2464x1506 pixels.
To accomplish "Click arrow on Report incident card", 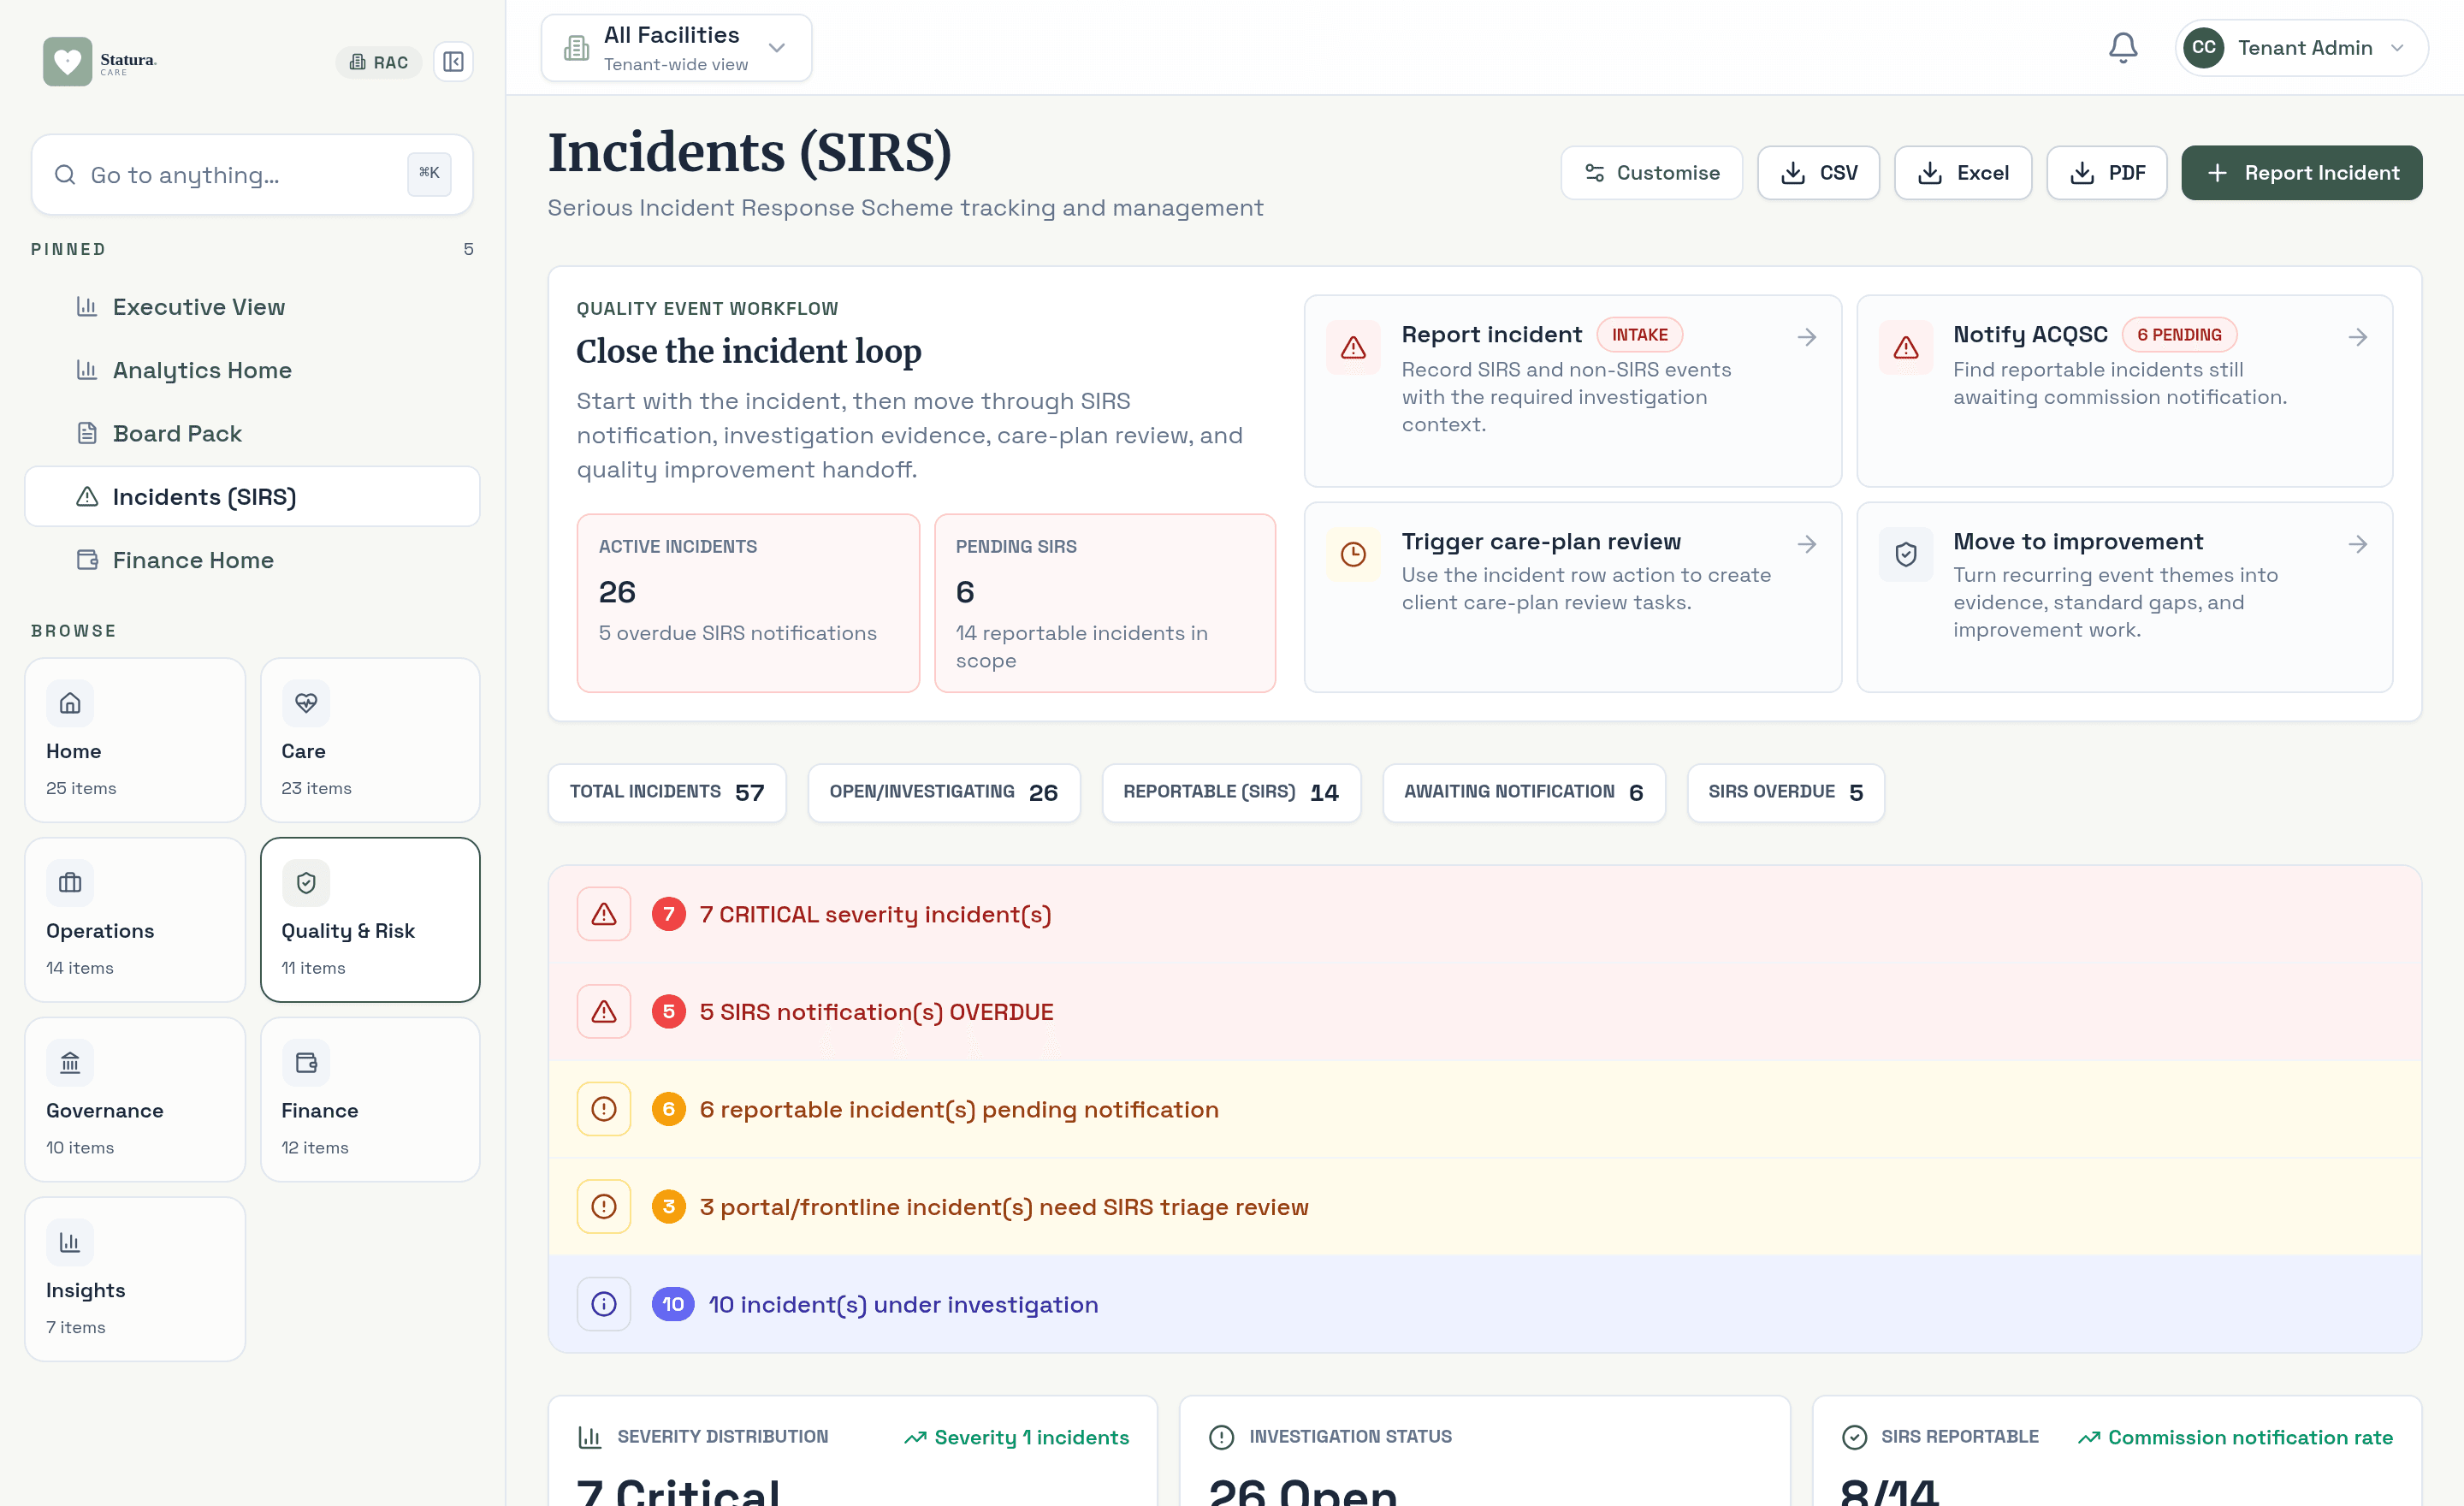I will point(1806,337).
